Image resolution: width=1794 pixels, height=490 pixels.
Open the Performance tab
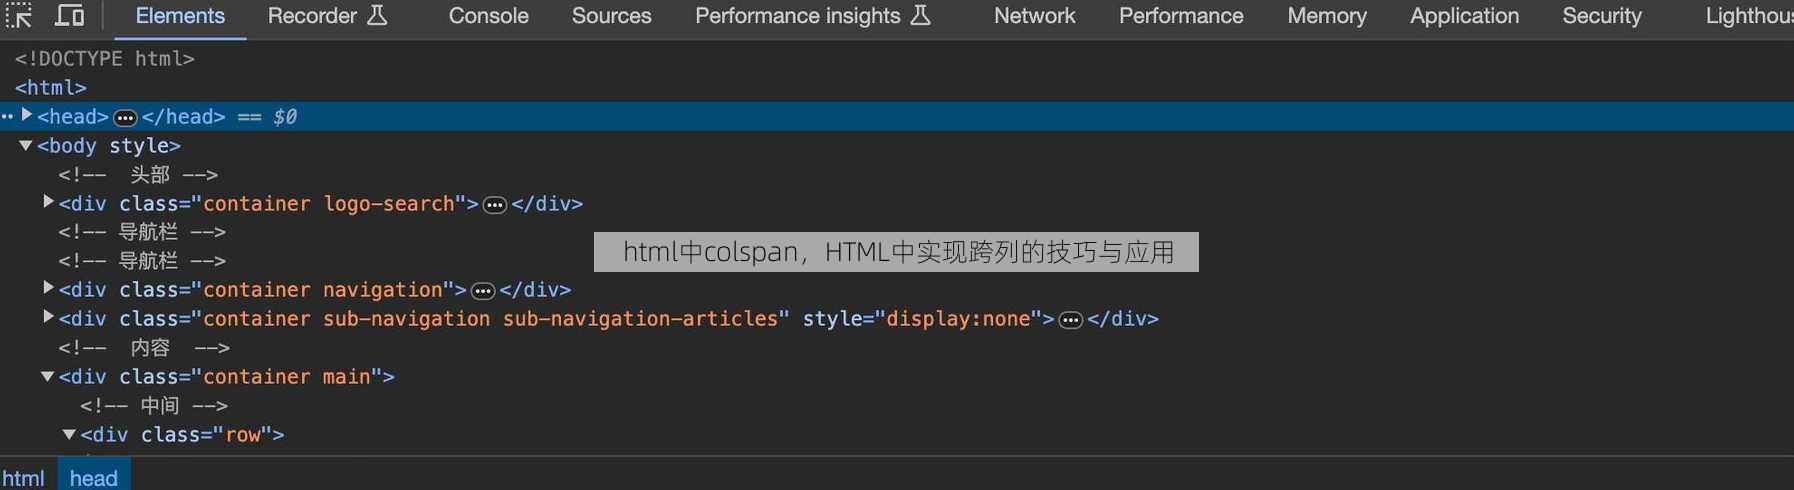pyautogui.click(x=1181, y=16)
